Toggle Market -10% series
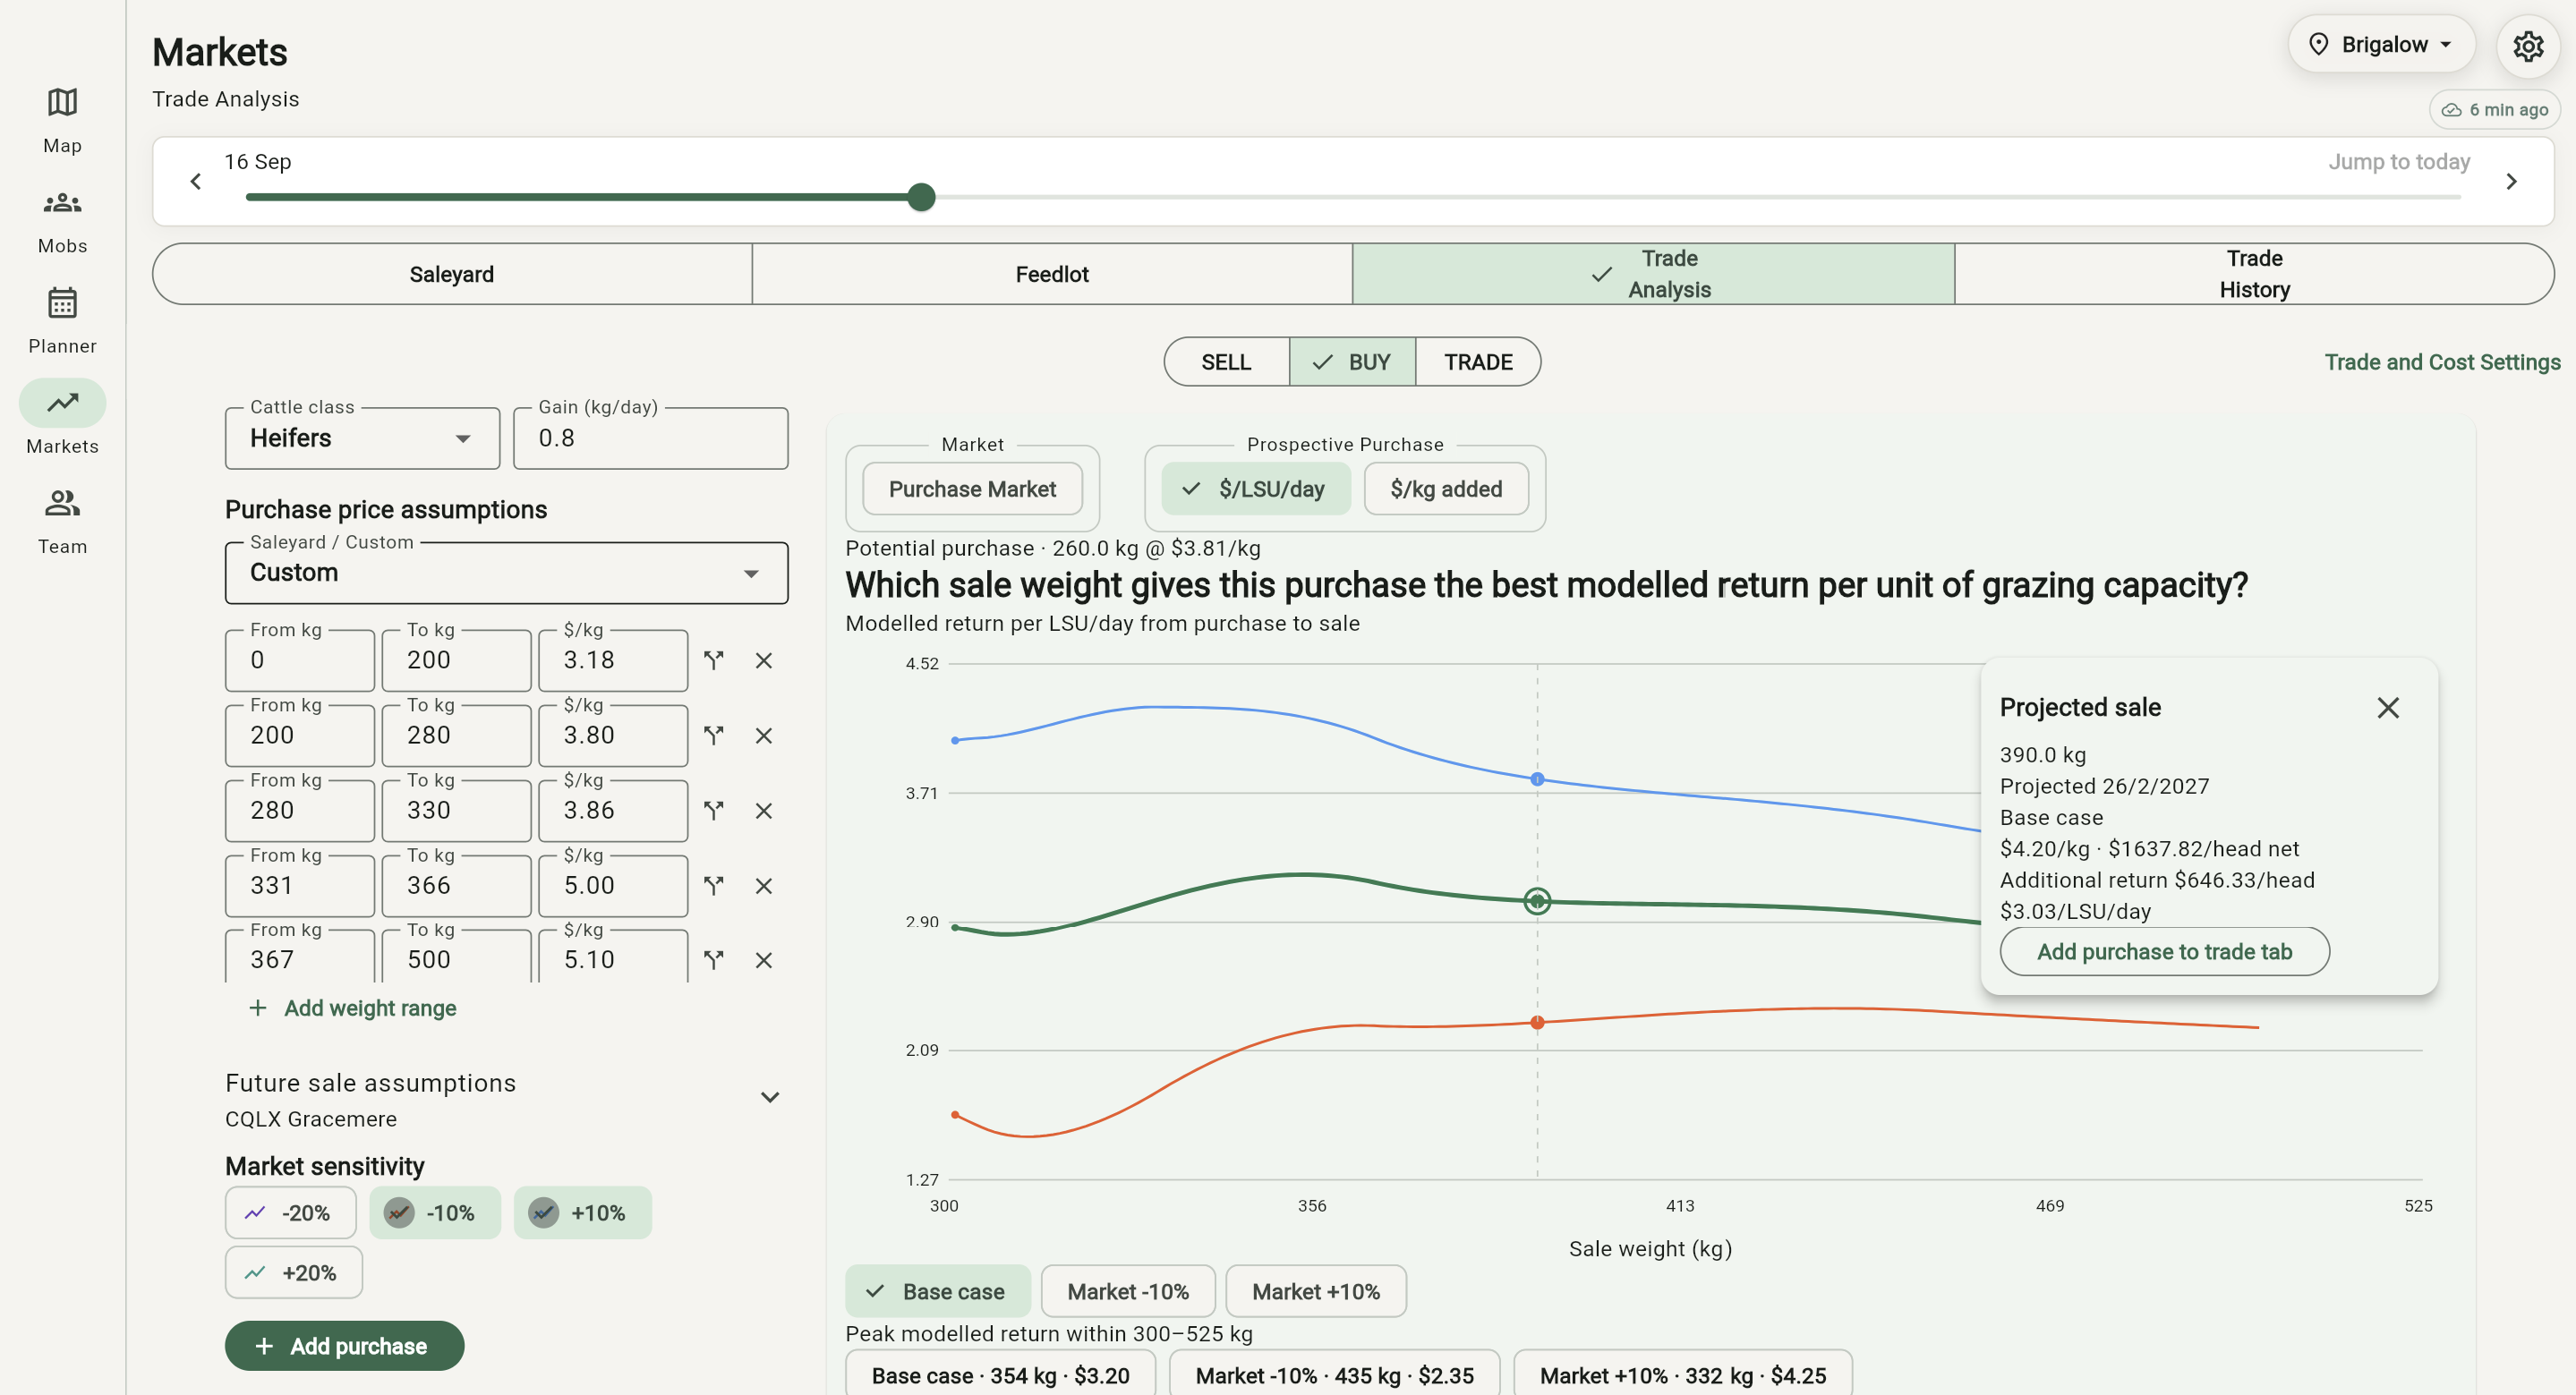The height and width of the screenshot is (1395, 2576). tap(1127, 1291)
